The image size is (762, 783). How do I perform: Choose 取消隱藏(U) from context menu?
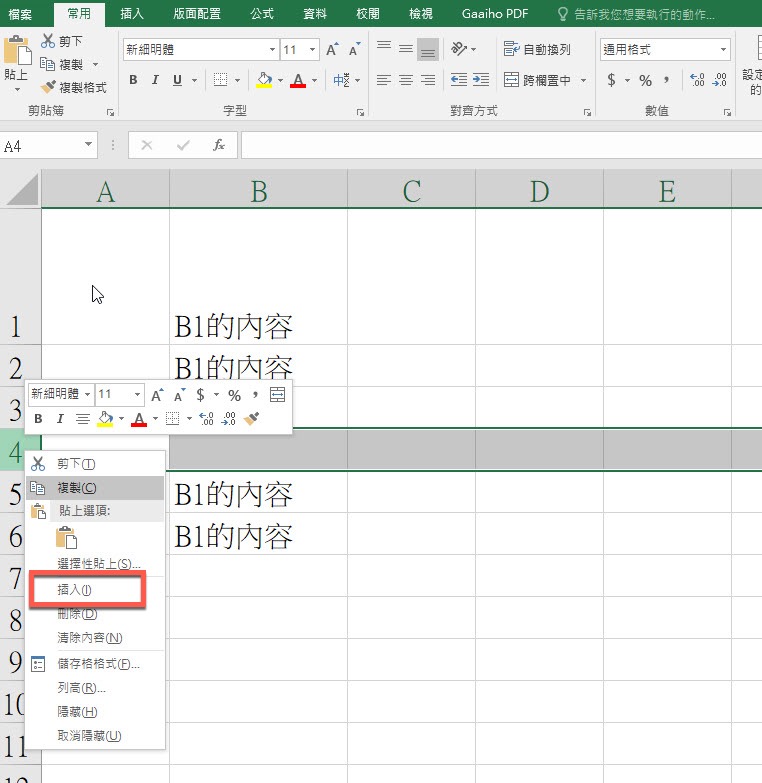click(x=95, y=736)
